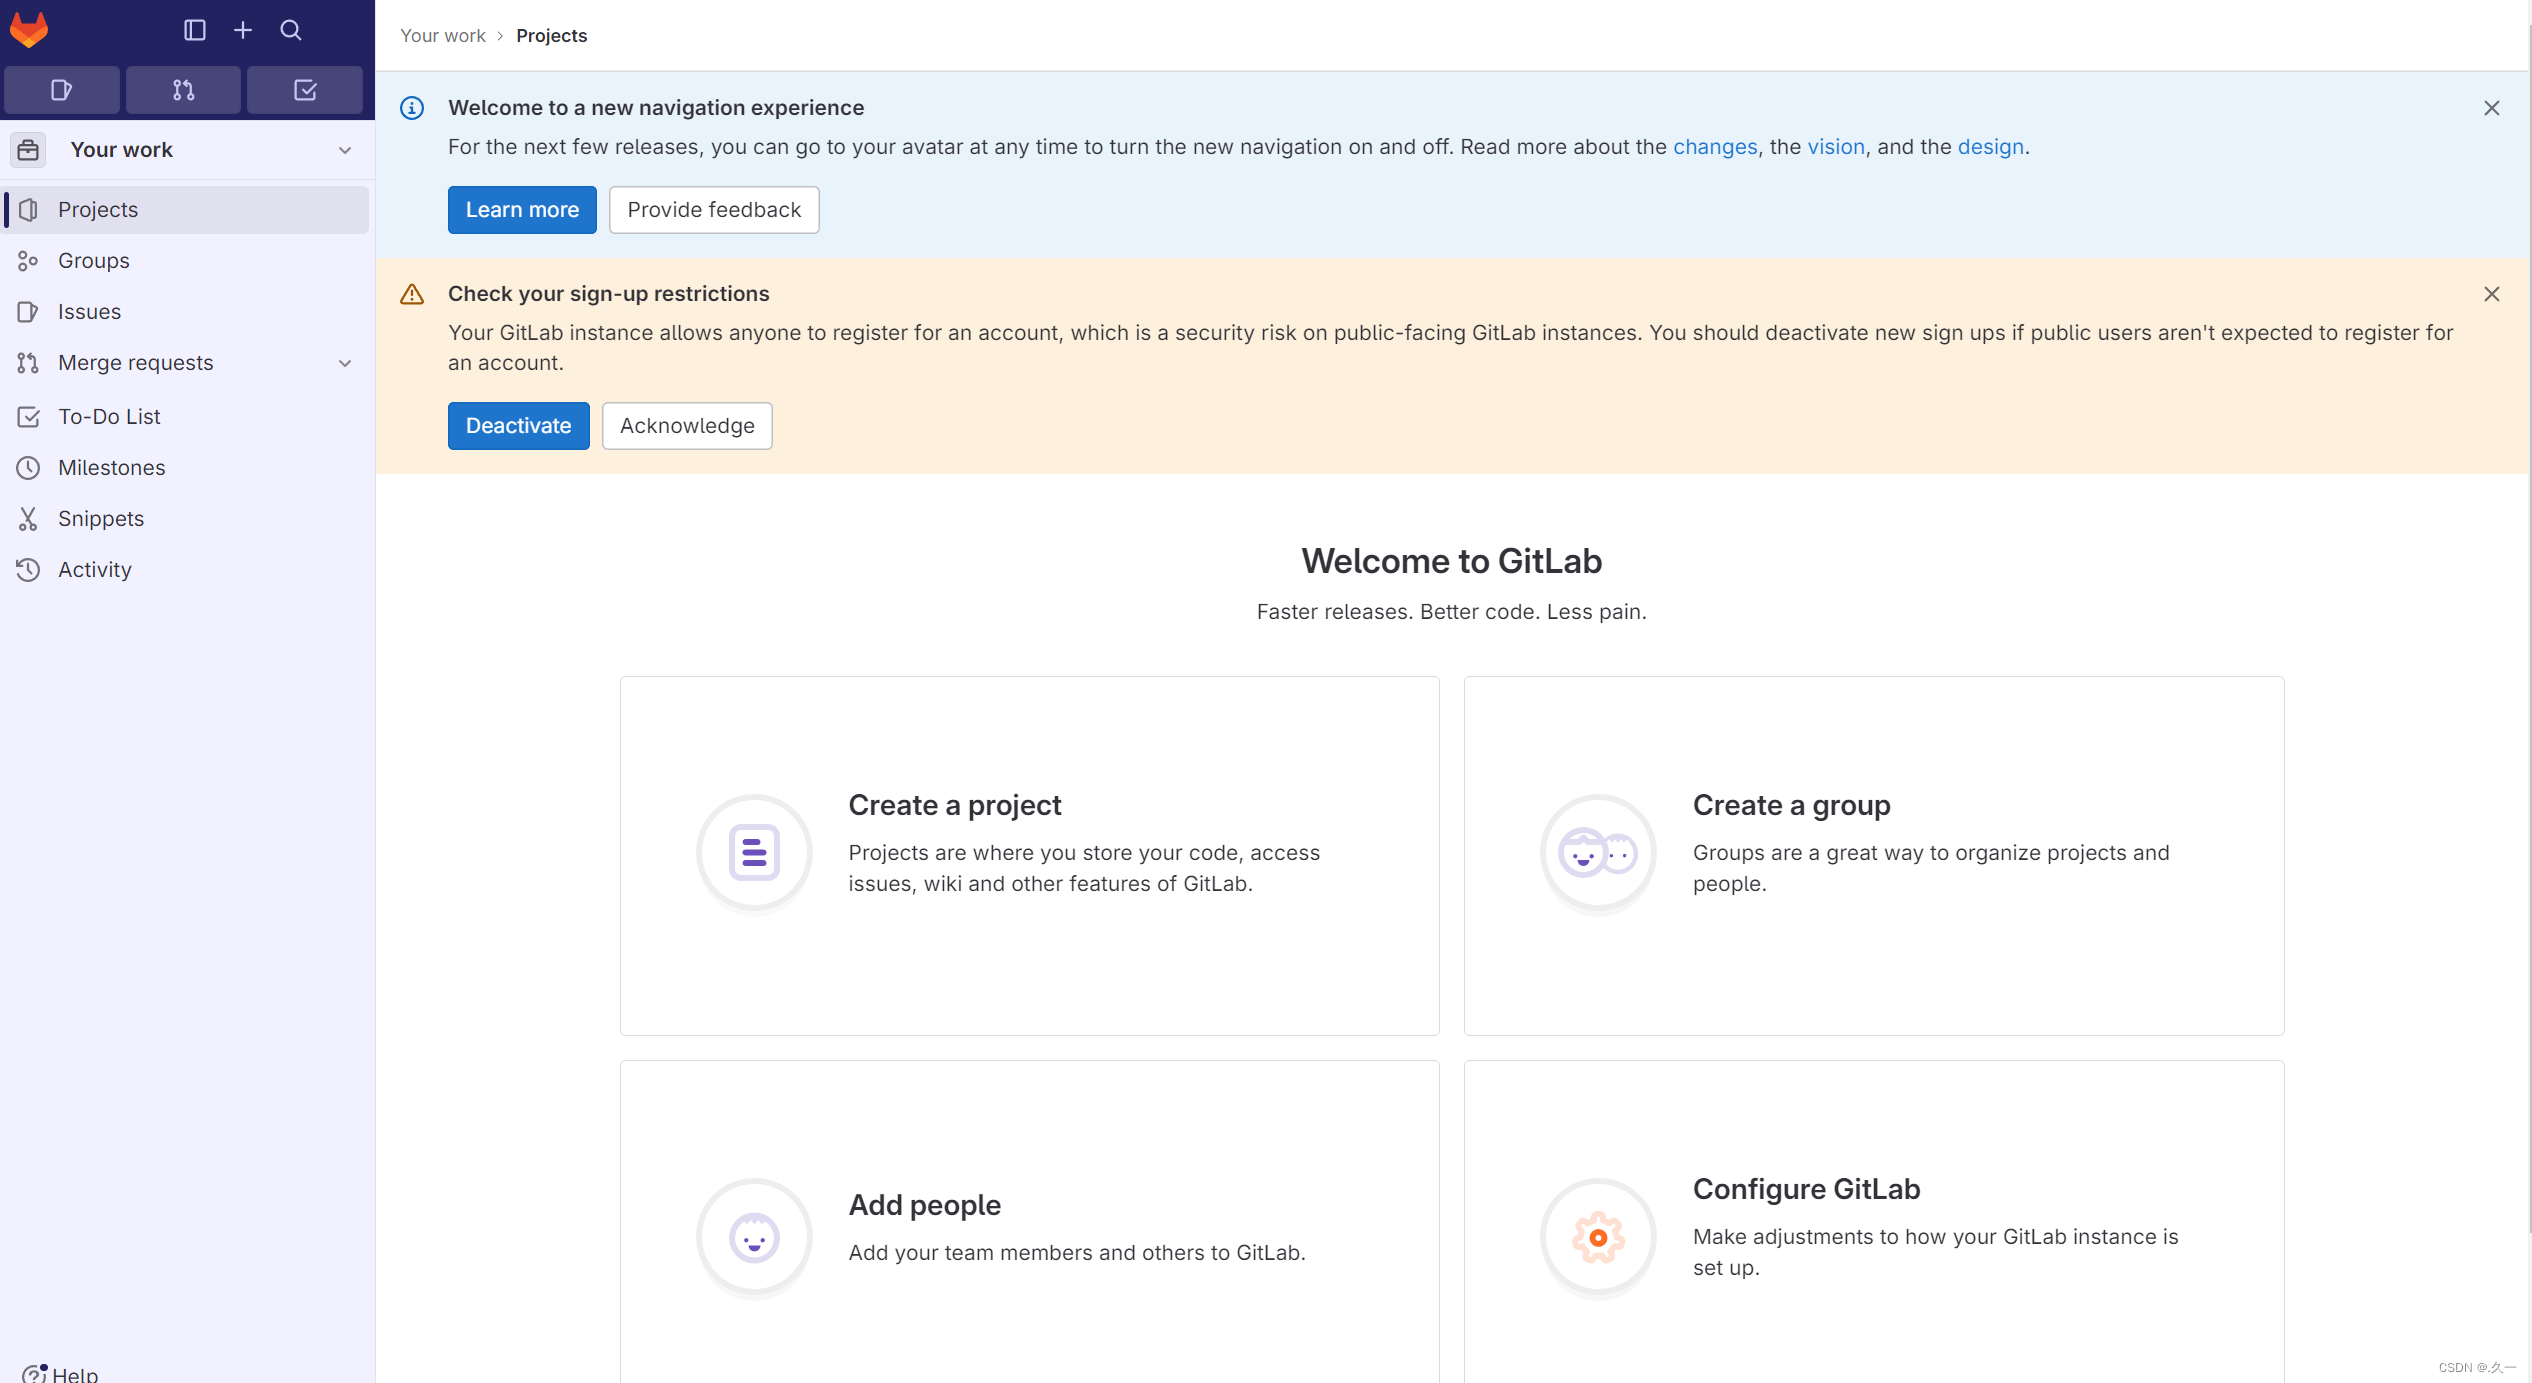This screenshot has height=1383, width=2532.
Task: Open Milestones from the sidebar
Action: click(111, 468)
